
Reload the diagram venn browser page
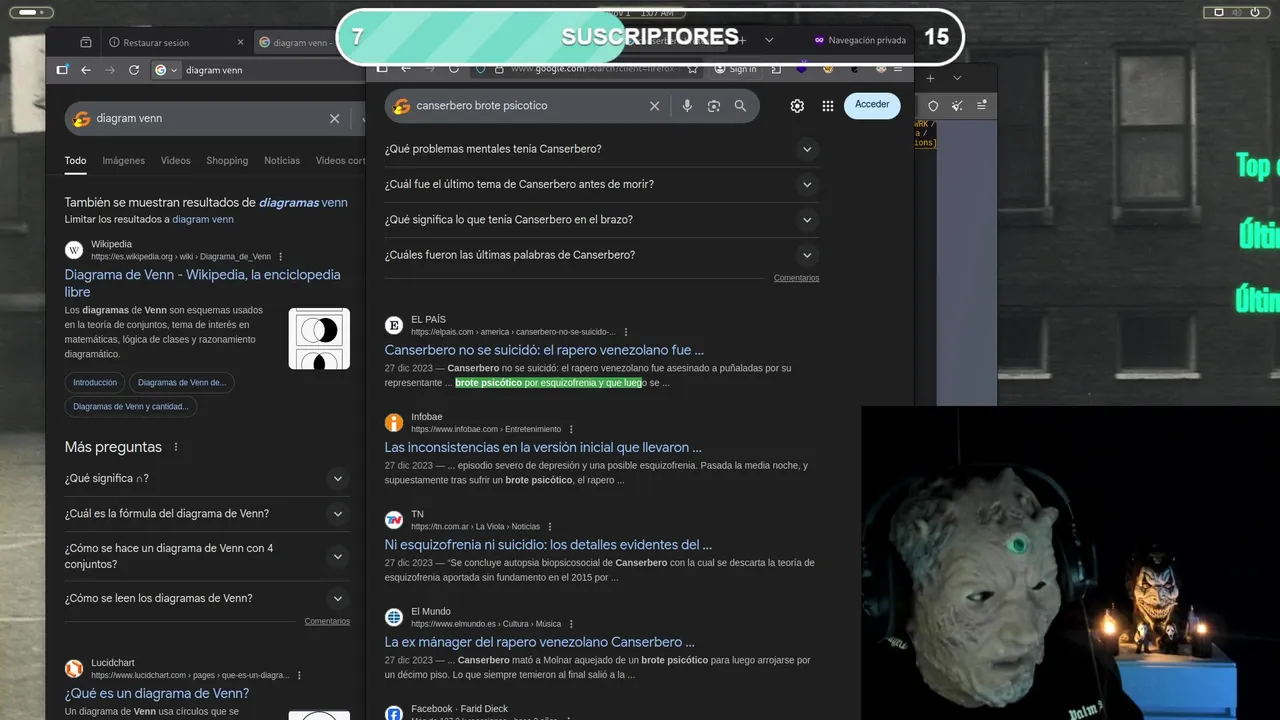coord(134,70)
